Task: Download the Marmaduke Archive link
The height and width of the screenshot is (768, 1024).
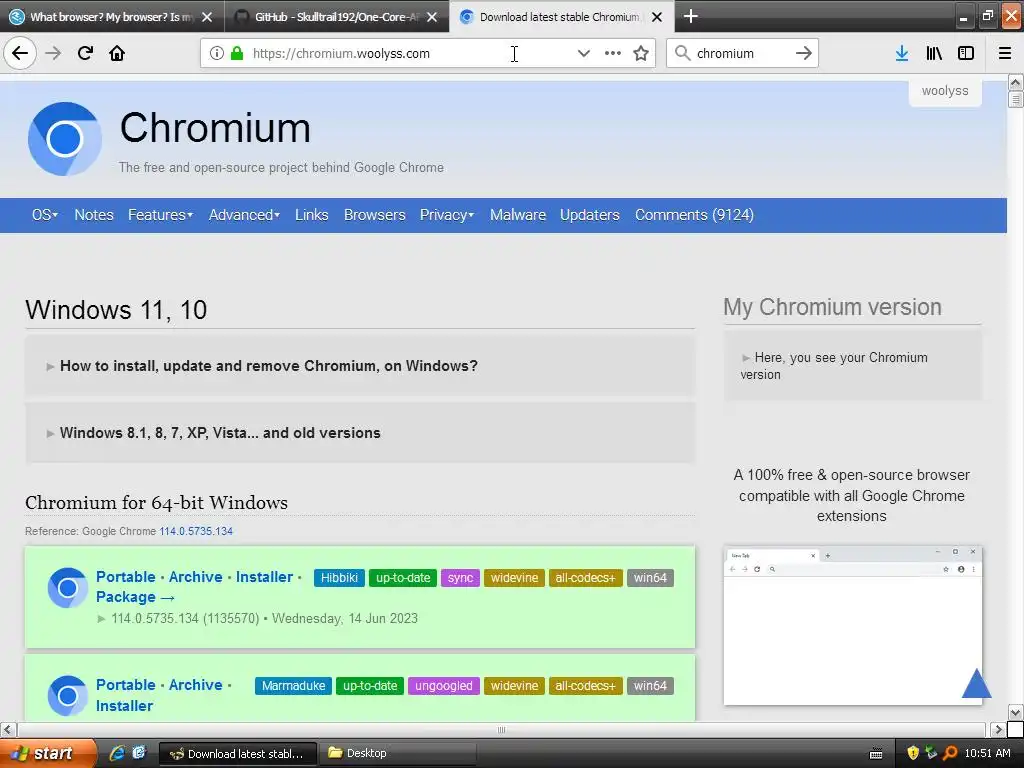Action: coord(196,684)
